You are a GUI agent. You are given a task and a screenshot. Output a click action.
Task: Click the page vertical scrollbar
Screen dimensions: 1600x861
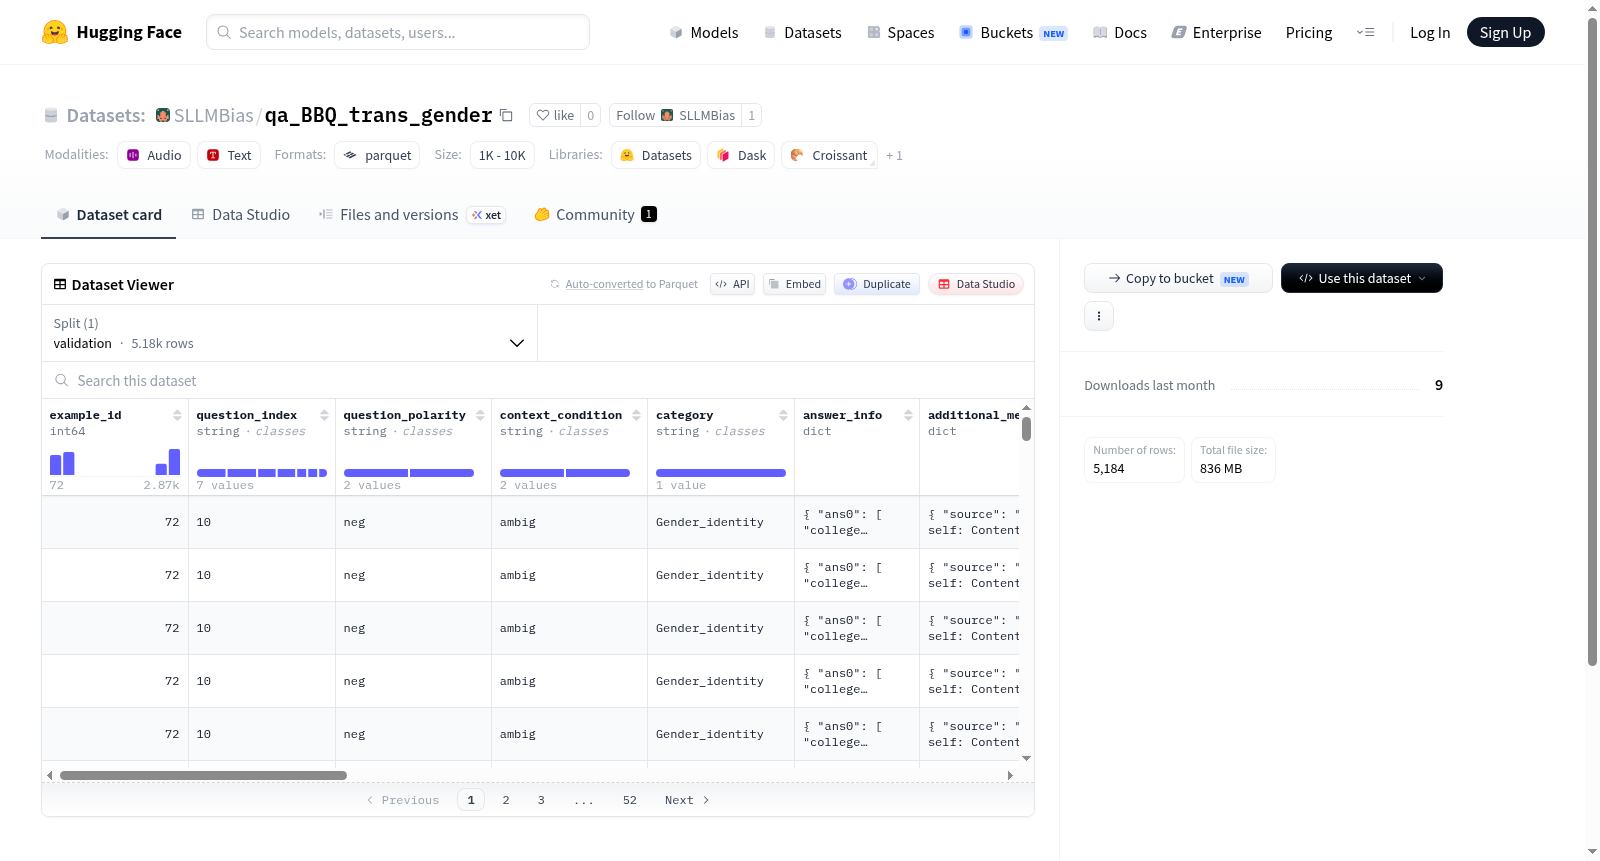tap(1592, 340)
